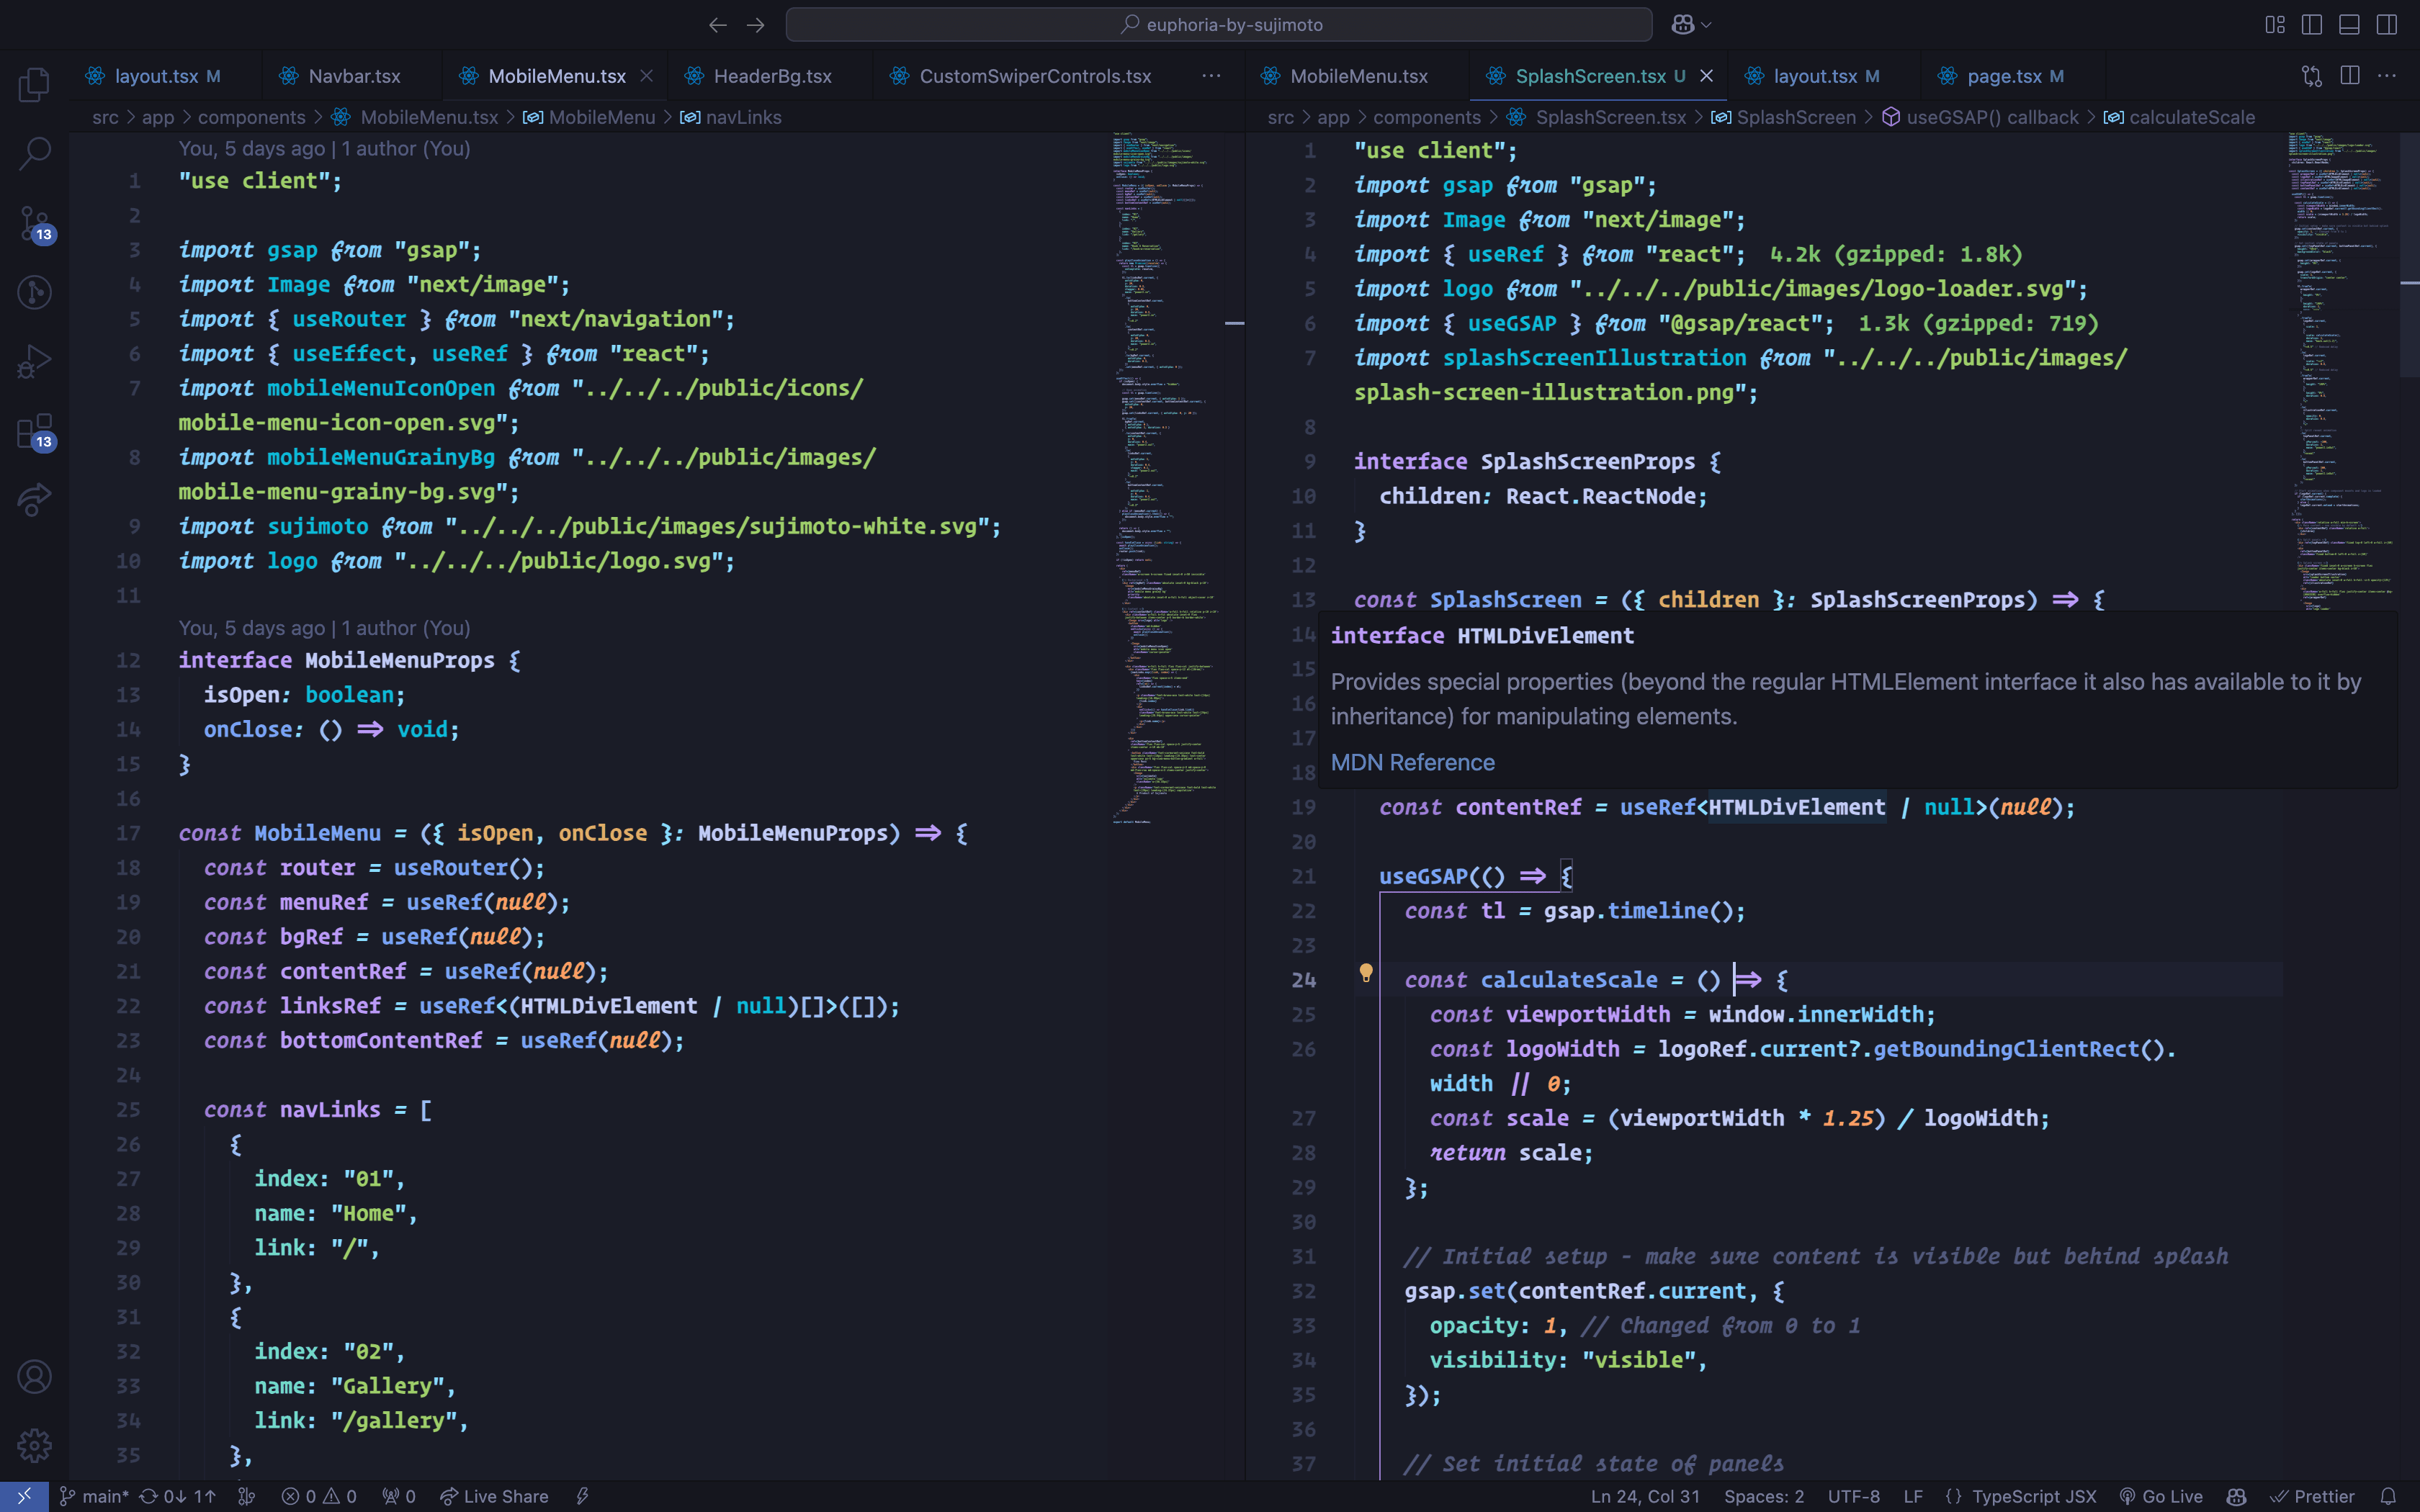Start Live Share from status bar
Image resolution: width=2420 pixels, height=1512 pixels.
coord(494,1496)
